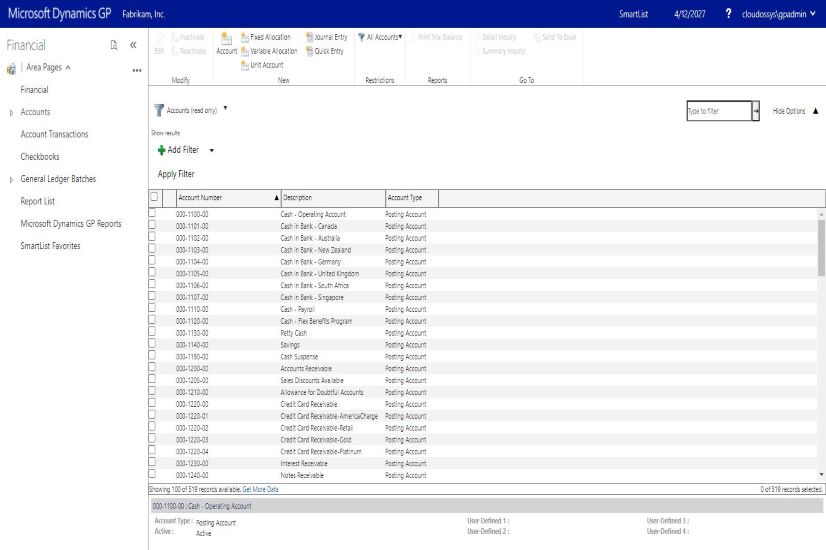
Task: Expand the General Ledger Batches node
Action: point(11,180)
